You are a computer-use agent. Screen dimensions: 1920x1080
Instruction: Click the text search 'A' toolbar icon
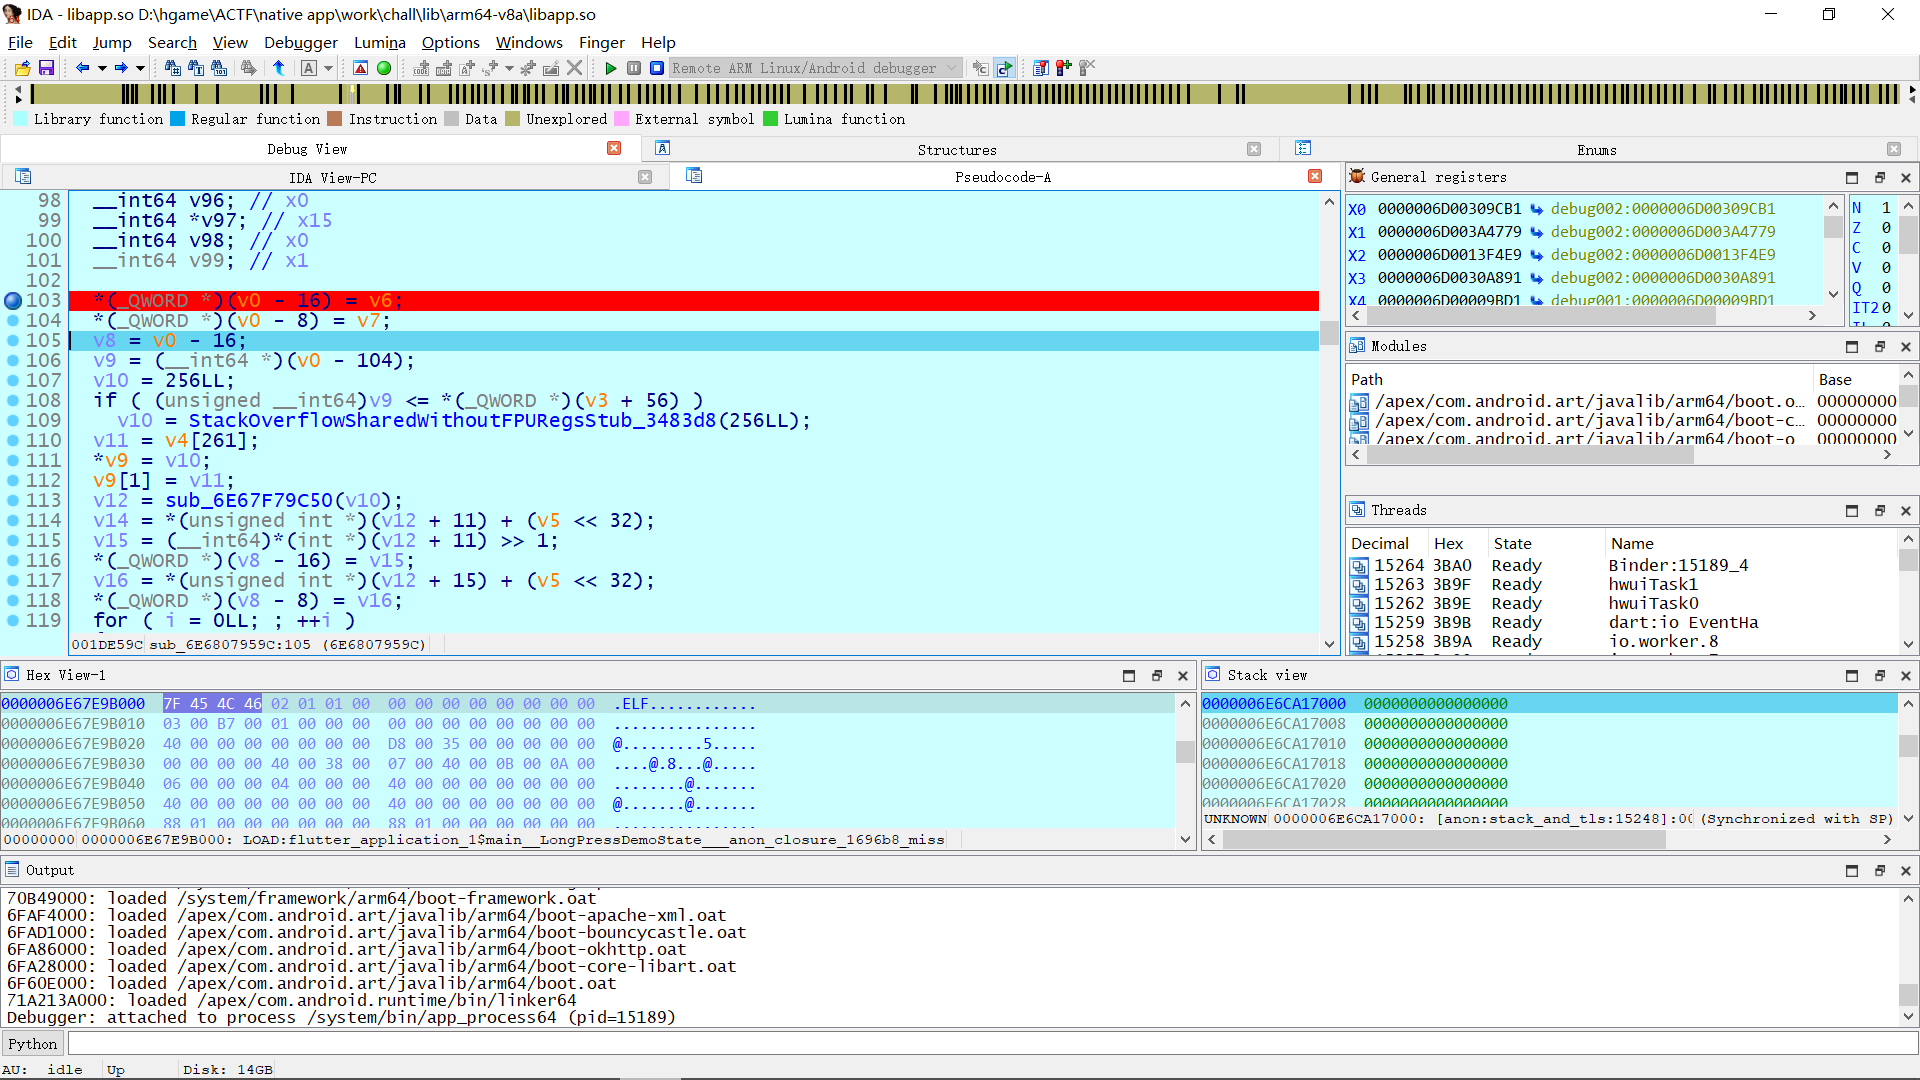[x=308, y=68]
